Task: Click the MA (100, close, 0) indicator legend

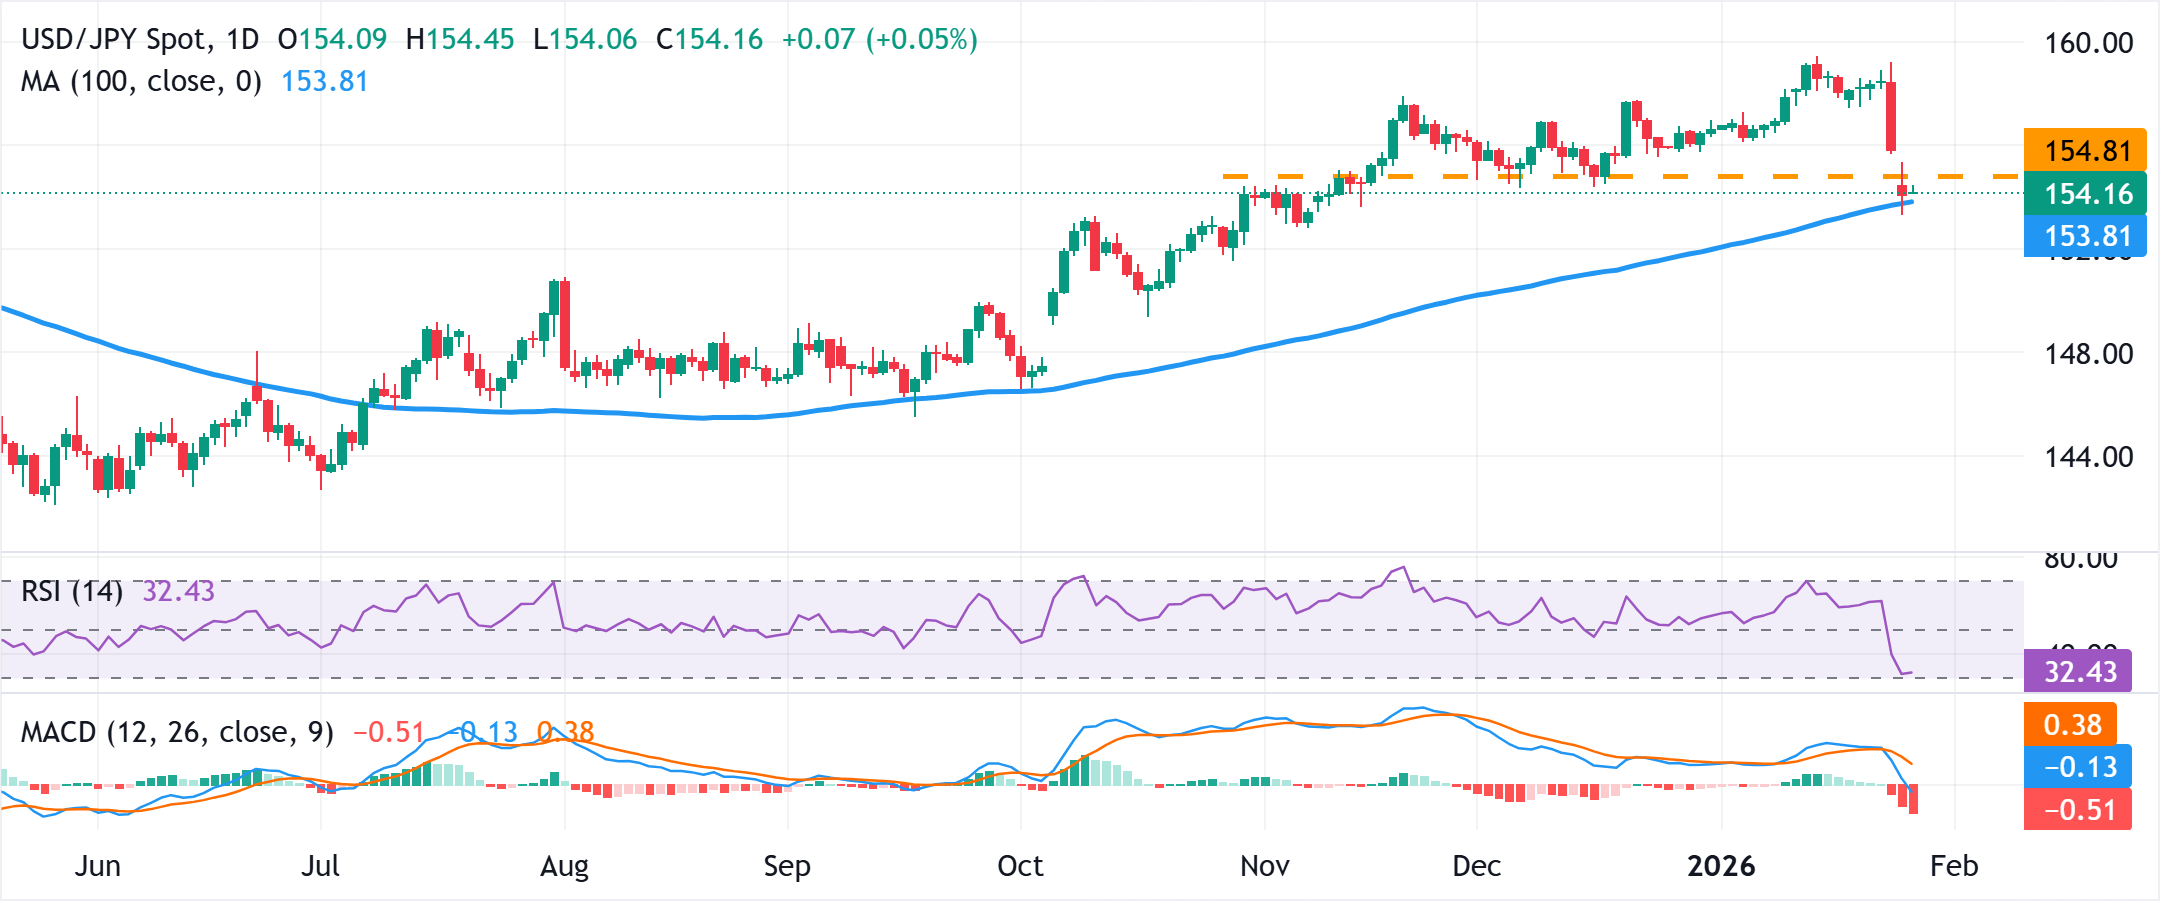Action: (140, 82)
